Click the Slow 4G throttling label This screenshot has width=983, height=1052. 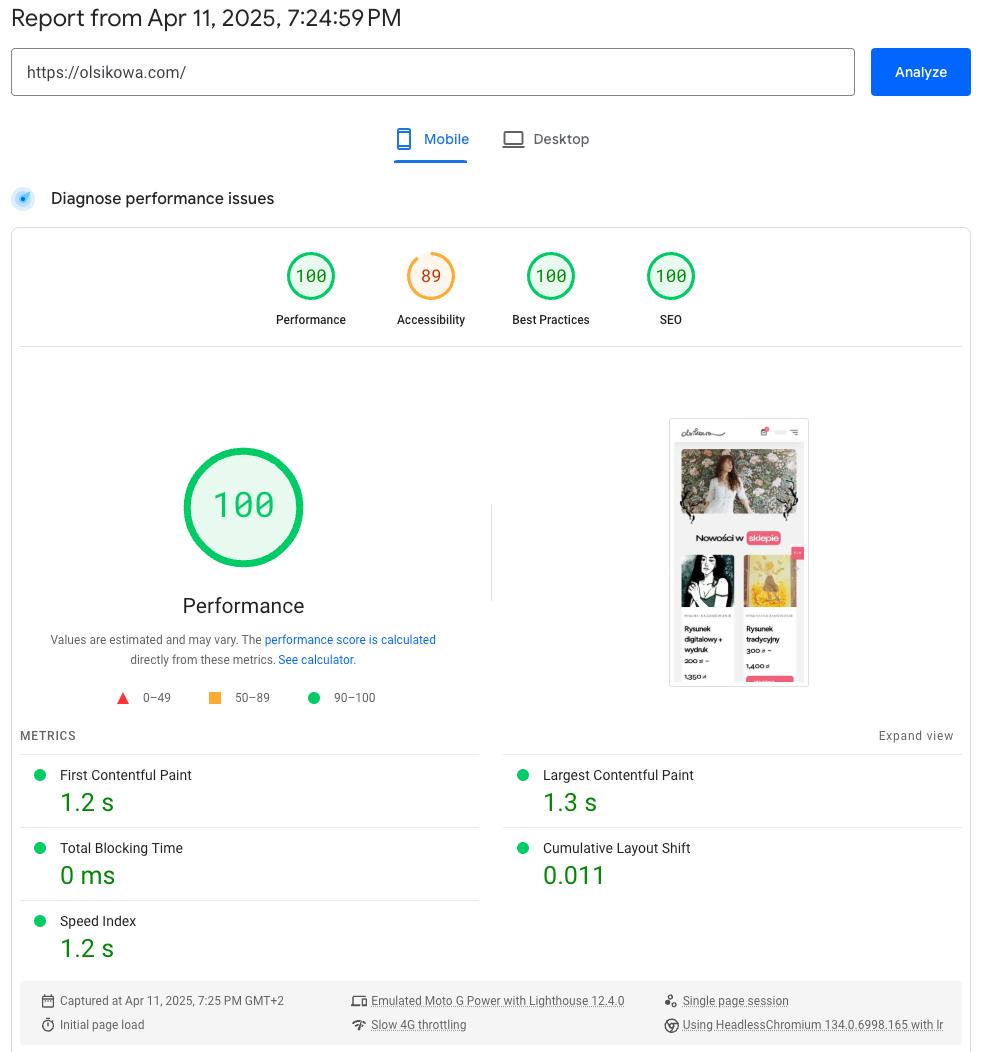(418, 1025)
